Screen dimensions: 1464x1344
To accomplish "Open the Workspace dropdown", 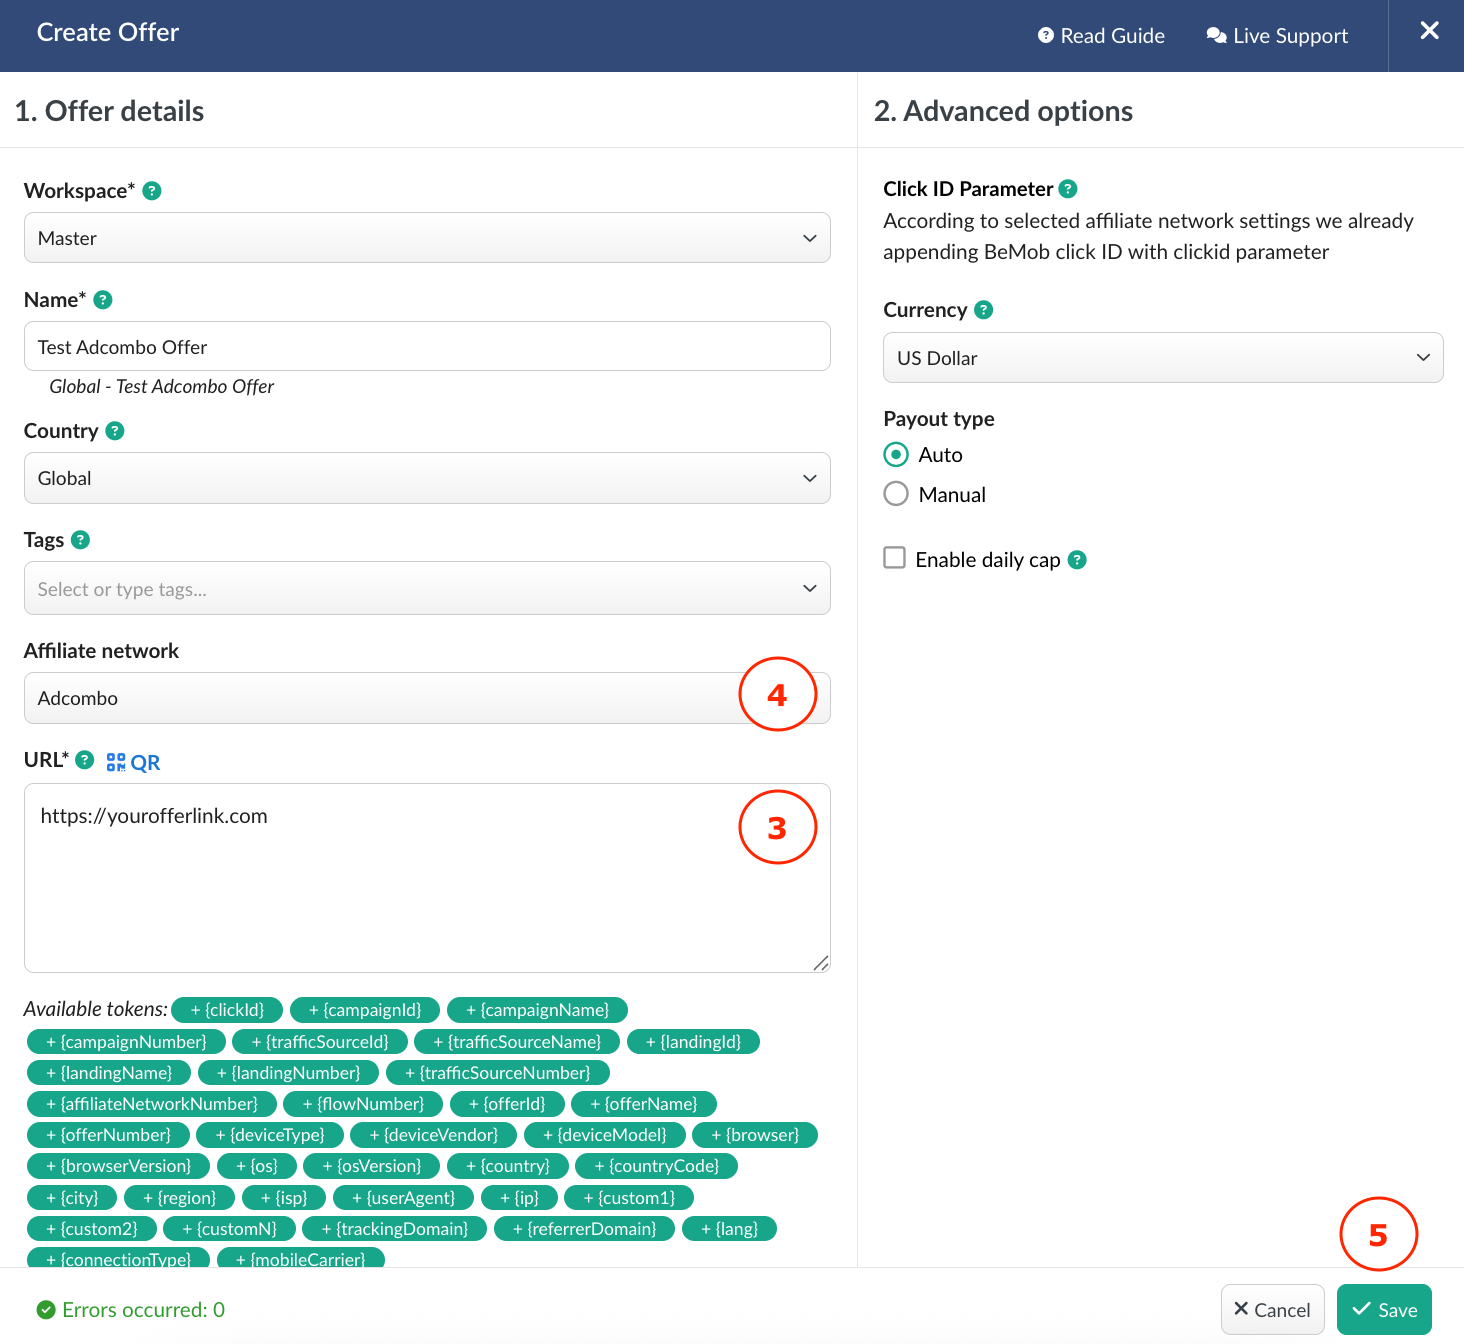I will pos(427,238).
